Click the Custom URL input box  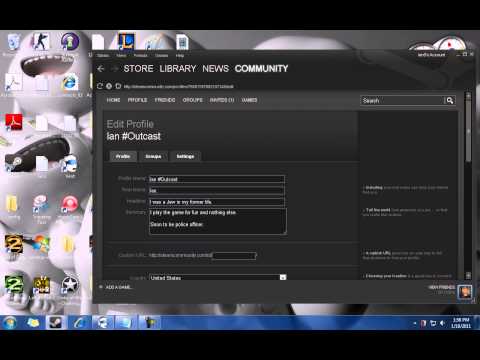coord(234,256)
